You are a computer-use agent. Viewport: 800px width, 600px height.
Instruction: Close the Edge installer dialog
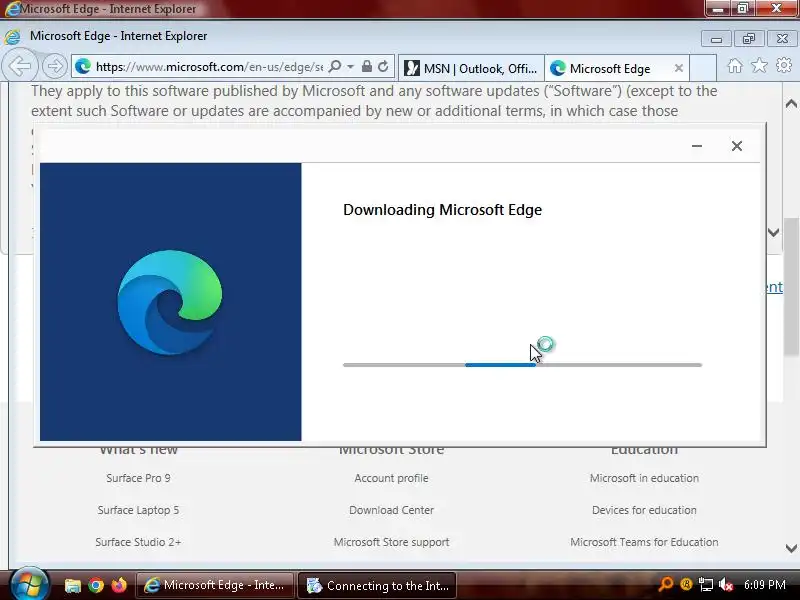737,146
